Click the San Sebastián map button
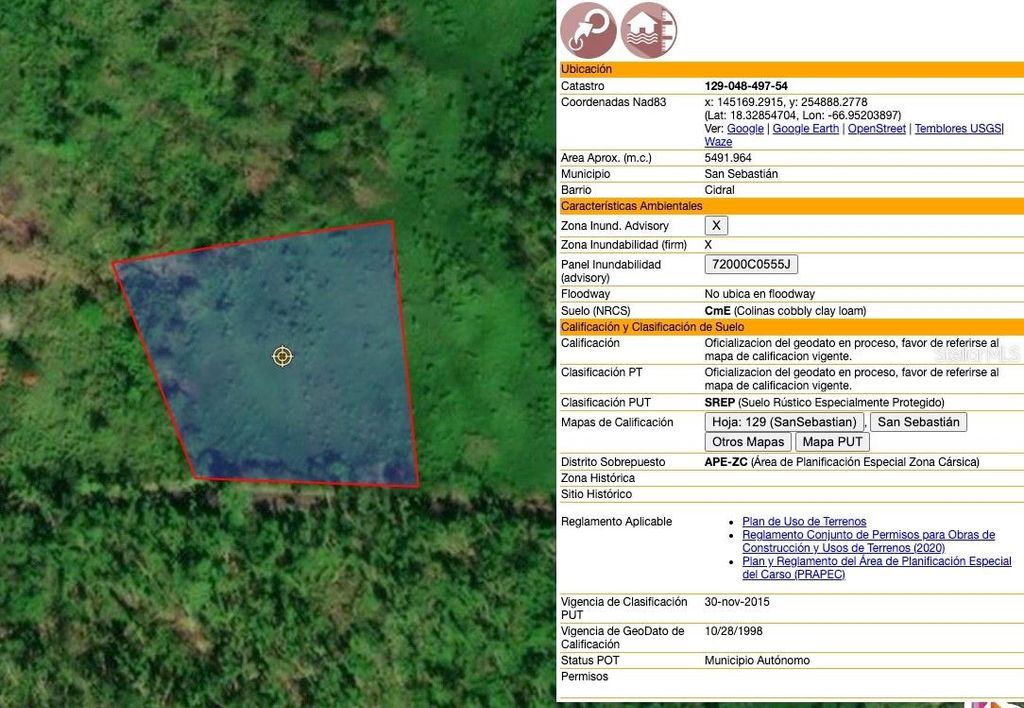This screenshot has height=708, width=1024. [918, 422]
